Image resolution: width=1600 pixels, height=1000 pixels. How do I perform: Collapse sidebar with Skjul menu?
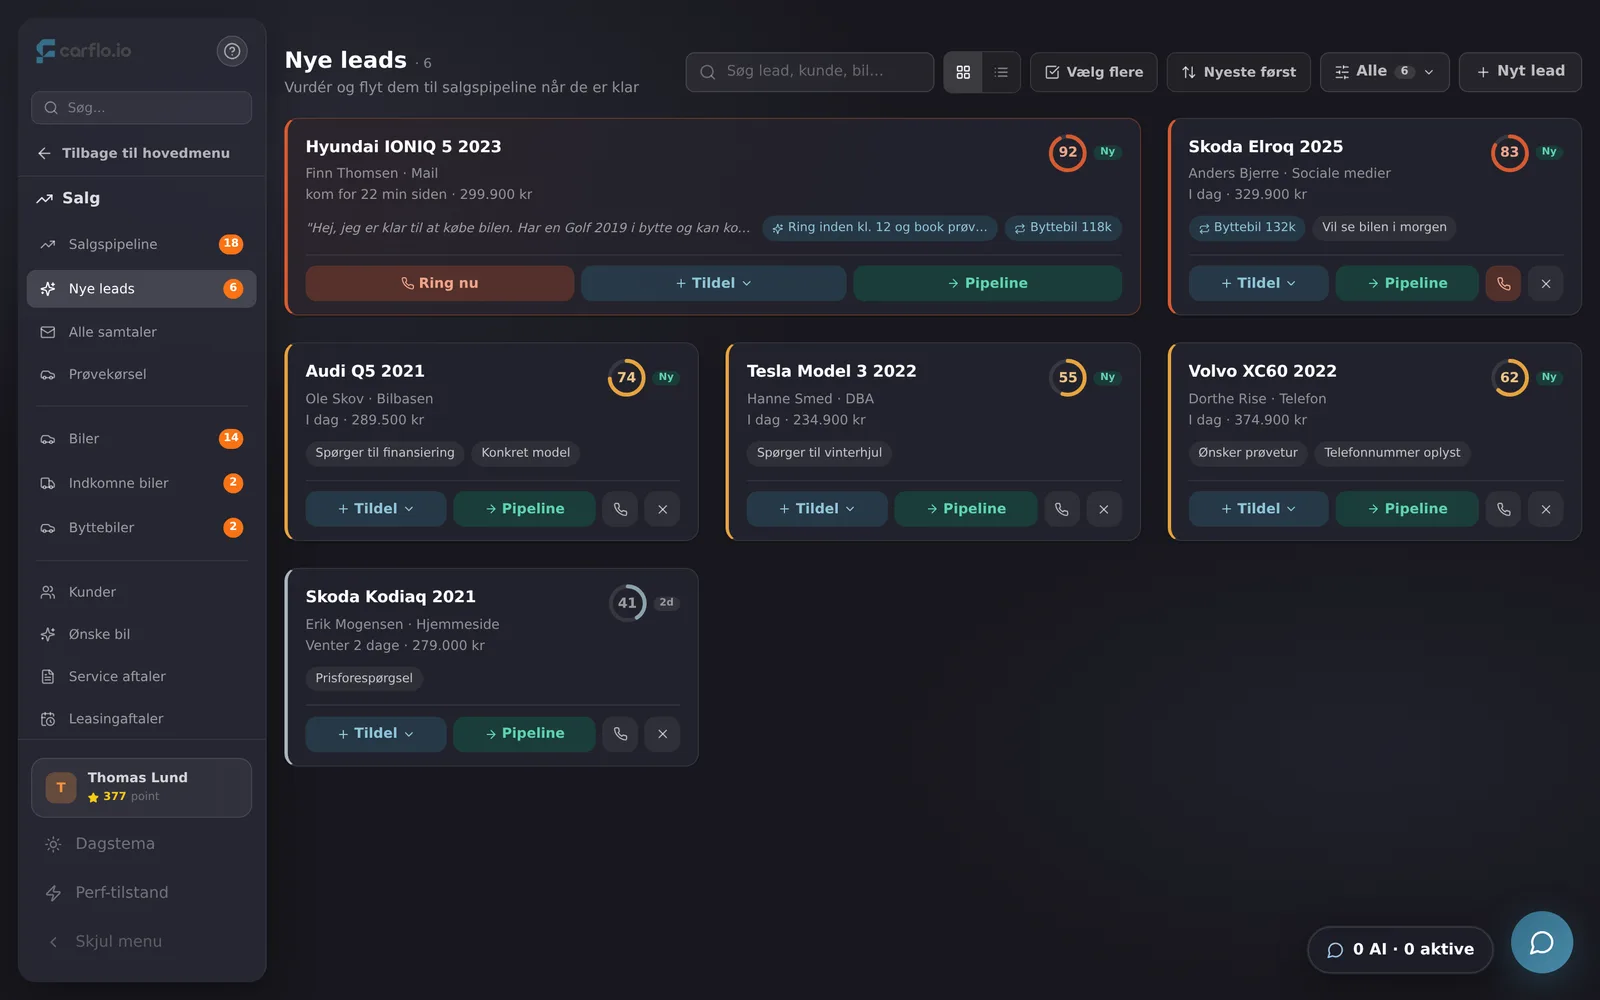point(142,942)
